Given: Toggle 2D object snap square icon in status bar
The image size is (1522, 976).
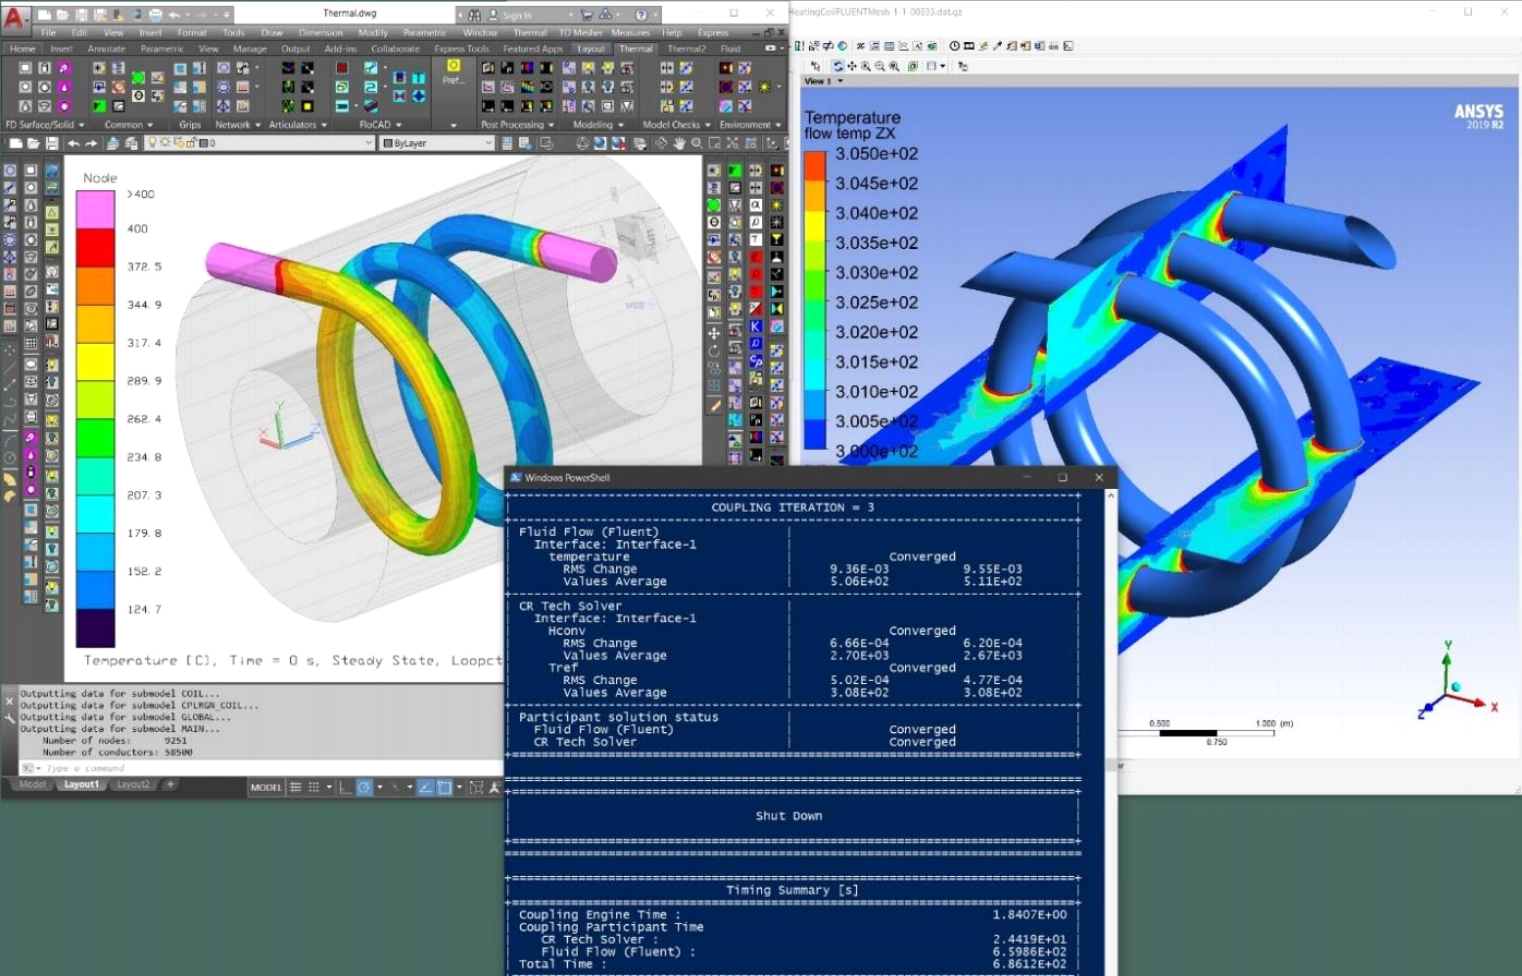Looking at the screenshot, I should 445,788.
